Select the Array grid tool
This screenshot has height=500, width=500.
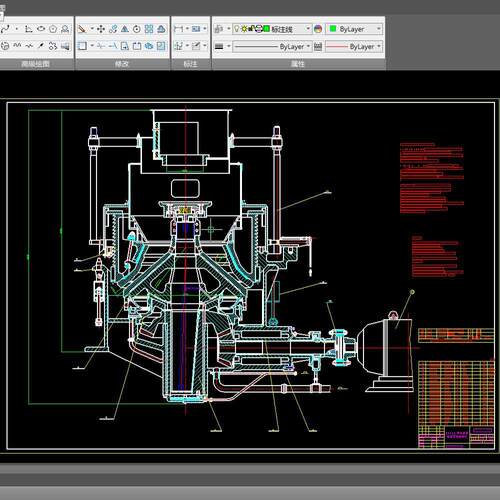(149, 29)
